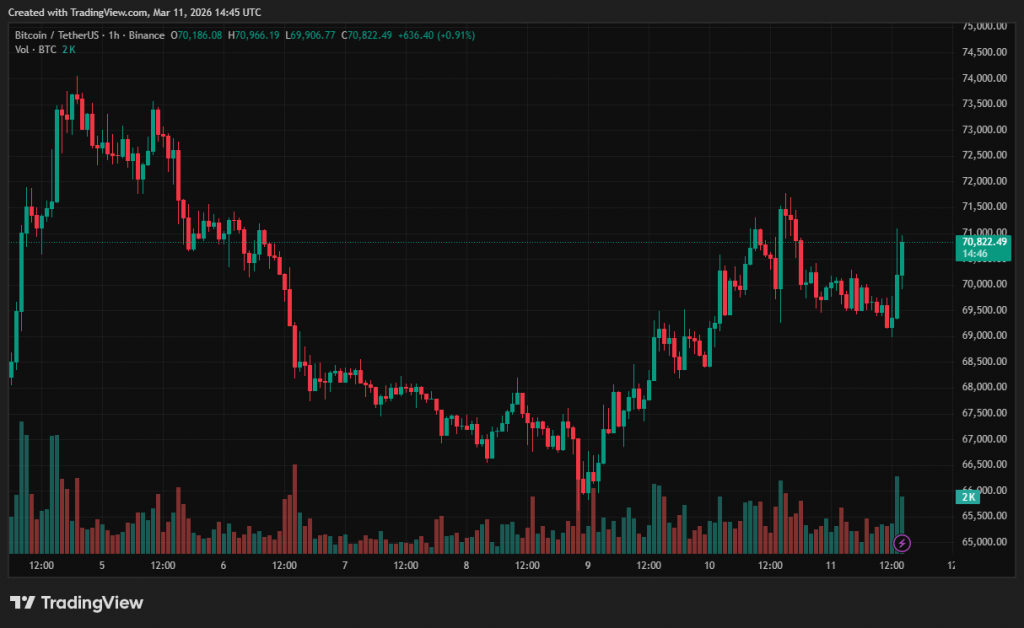The width and height of the screenshot is (1024, 628).
Task: Select the Vol · BTC indicator legend
Action: pyautogui.click(x=35, y=49)
